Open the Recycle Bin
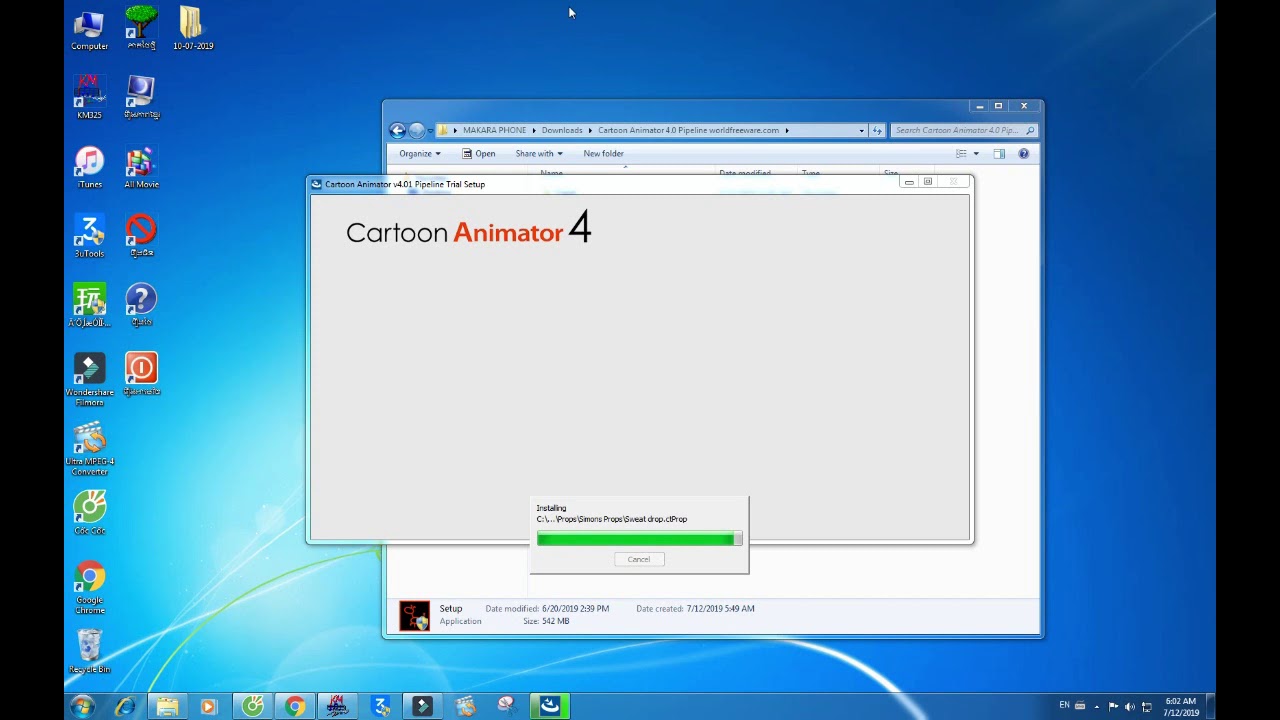 [x=89, y=651]
